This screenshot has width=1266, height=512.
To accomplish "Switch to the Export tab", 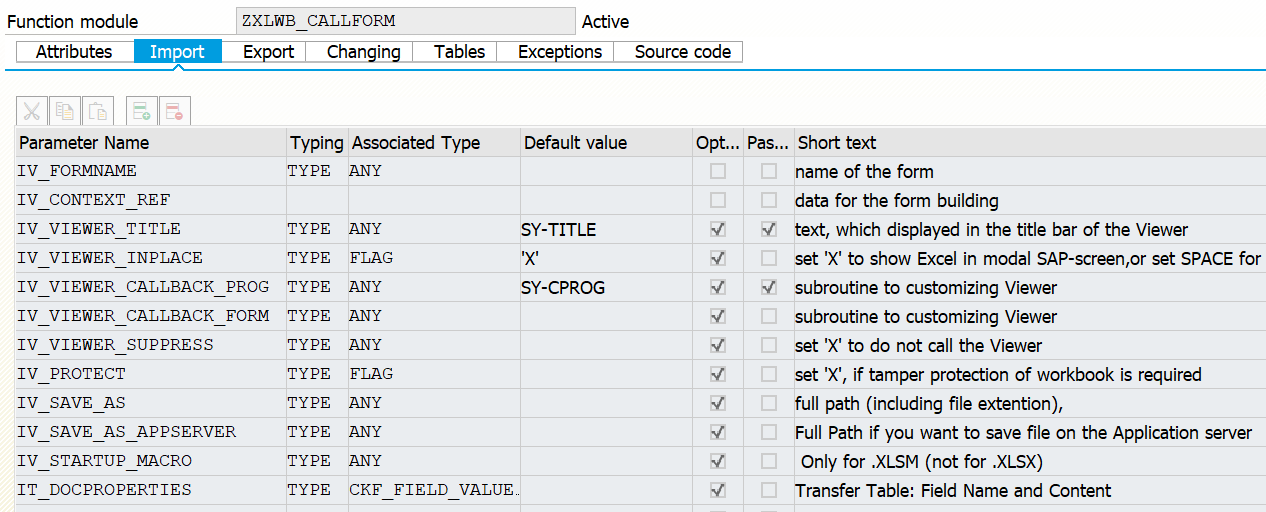I will pyautogui.click(x=268, y=52).
